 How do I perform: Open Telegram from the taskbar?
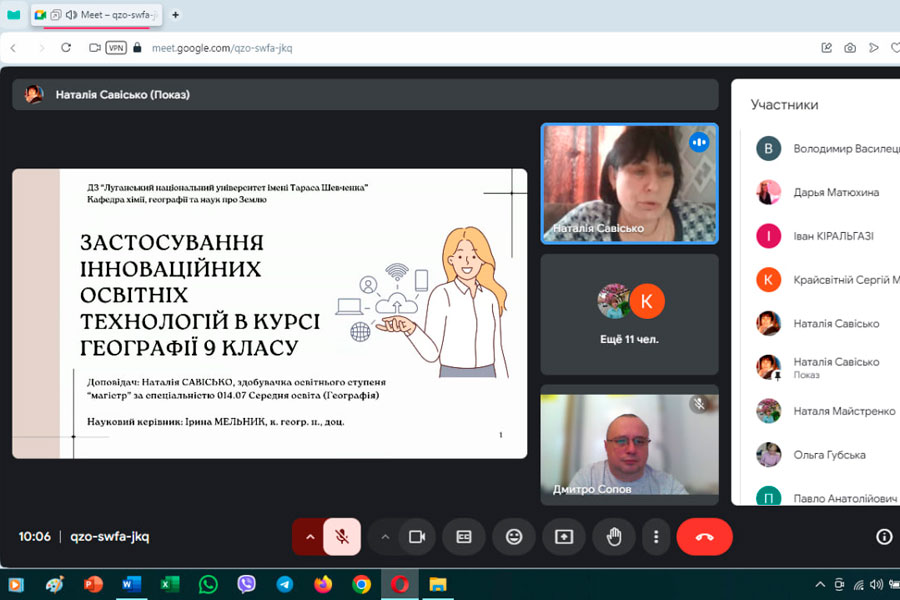point(285,584)
